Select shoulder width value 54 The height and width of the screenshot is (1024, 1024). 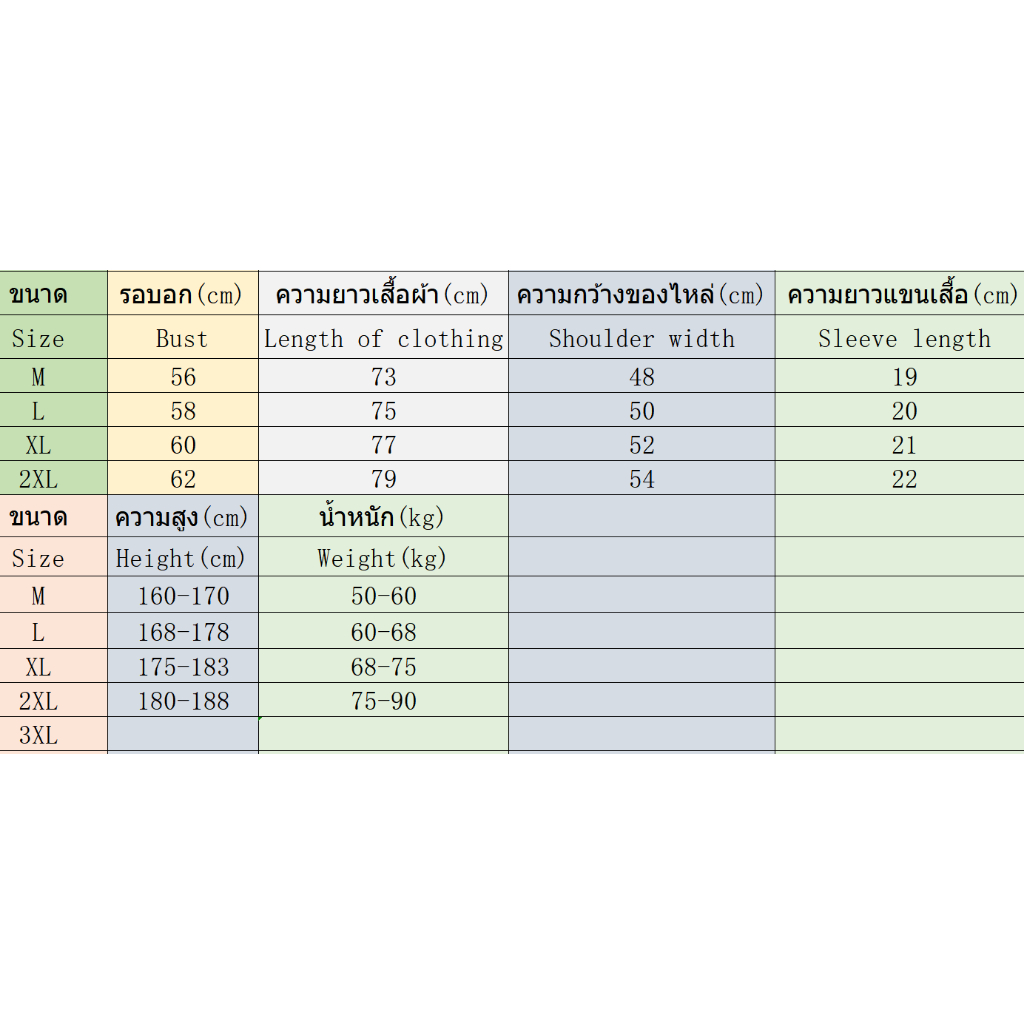pos(642,478)
